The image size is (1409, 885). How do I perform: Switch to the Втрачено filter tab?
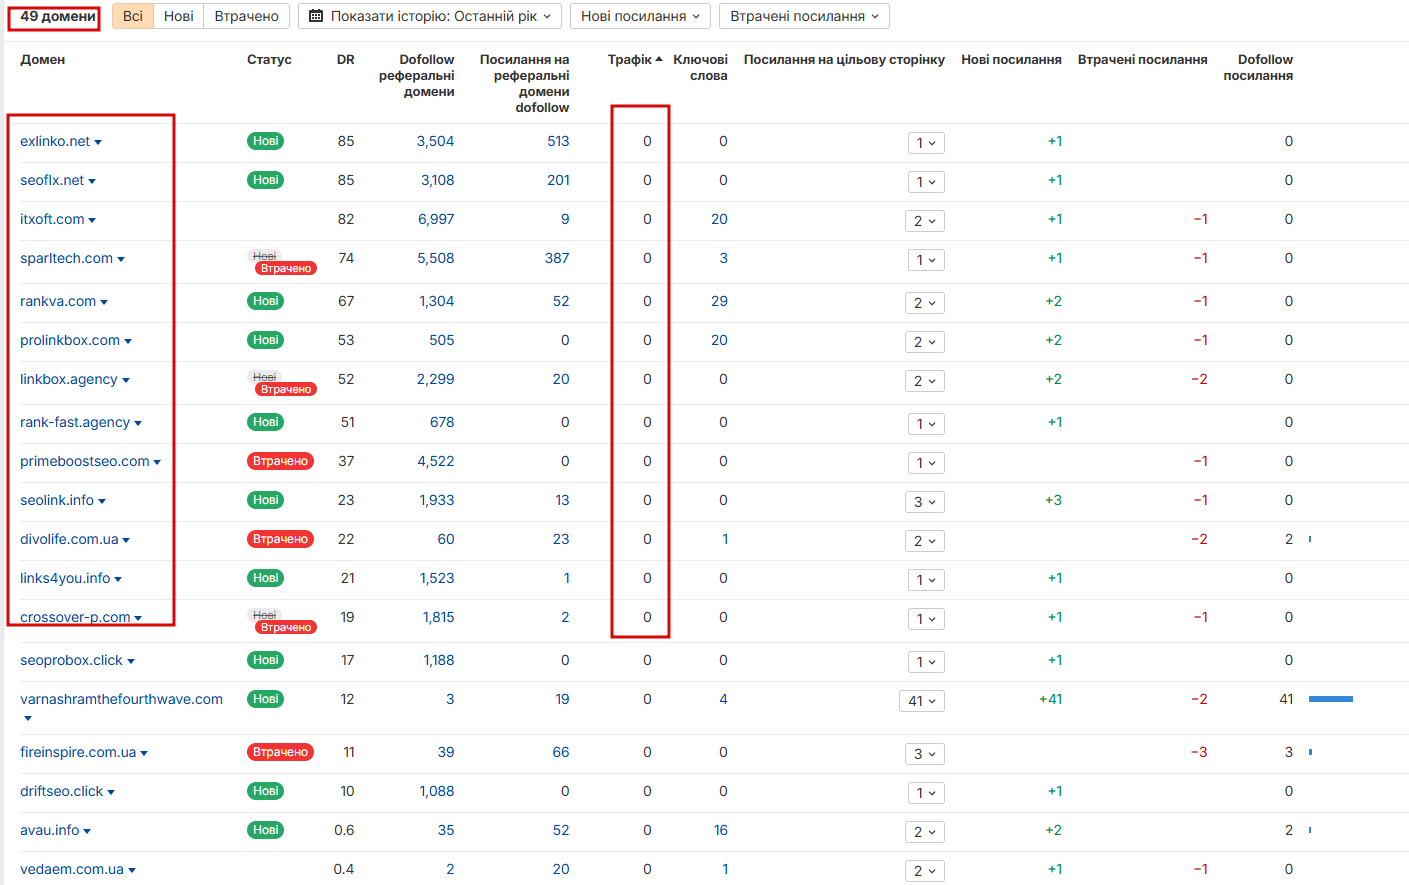246,16
